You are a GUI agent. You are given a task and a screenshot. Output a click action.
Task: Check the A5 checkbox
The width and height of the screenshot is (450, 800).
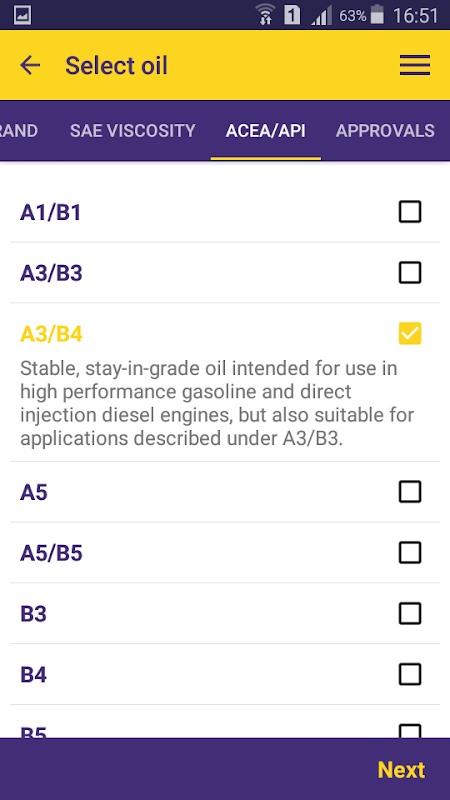[x=410, y=492]
